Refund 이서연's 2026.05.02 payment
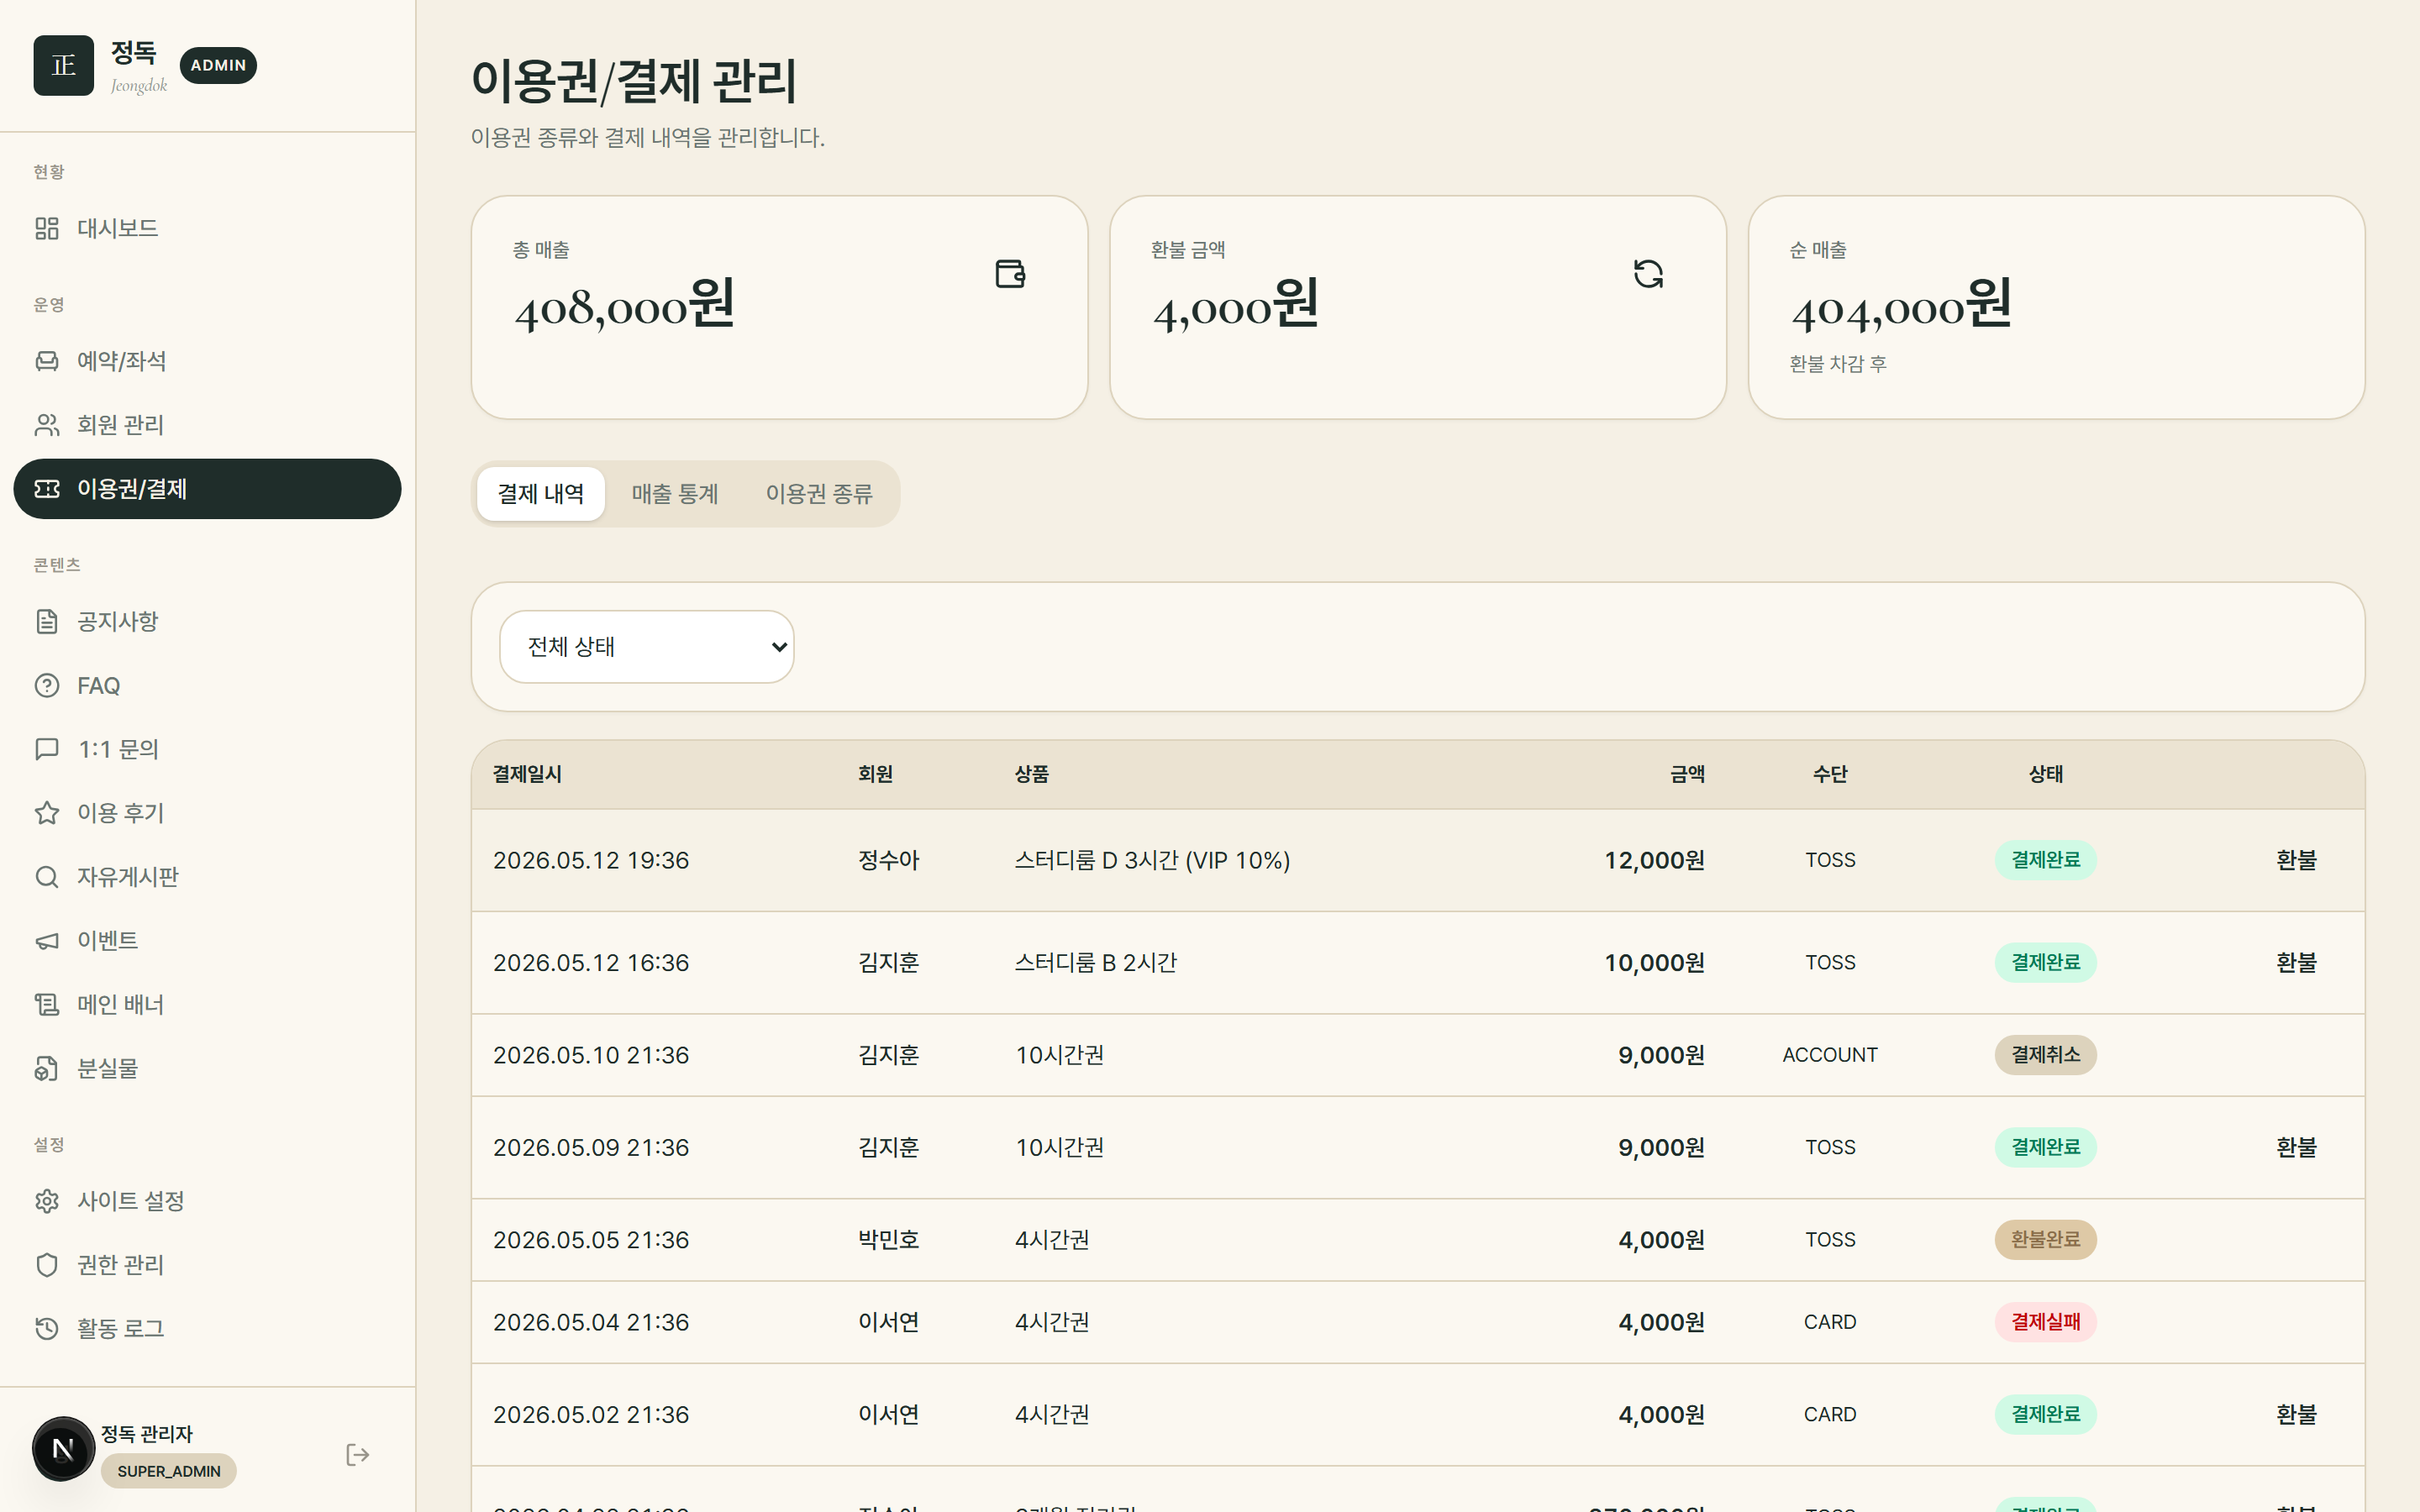The image size is (2420, 1512). (x=2296, y=1415)
